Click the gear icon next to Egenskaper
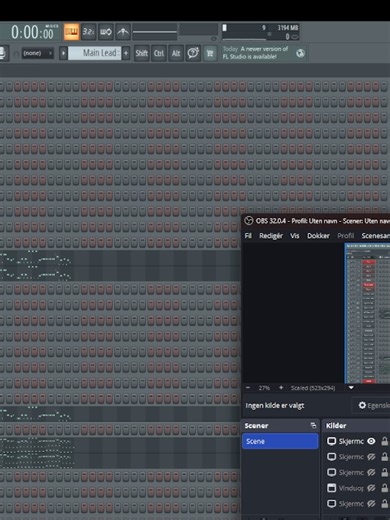 [362, 405]
